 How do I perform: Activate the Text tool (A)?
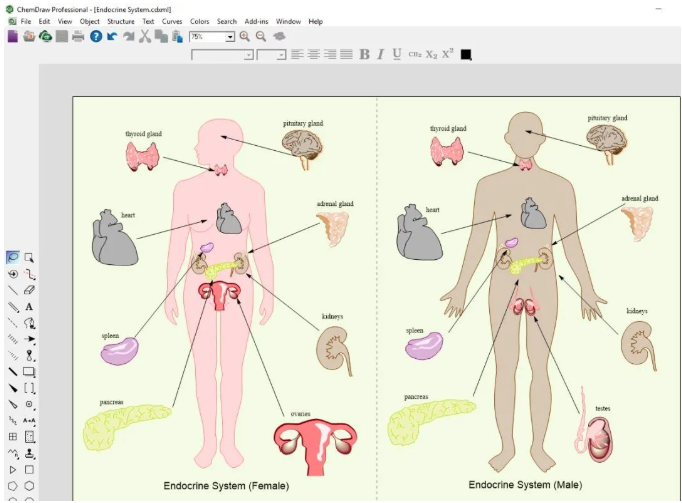29,307
